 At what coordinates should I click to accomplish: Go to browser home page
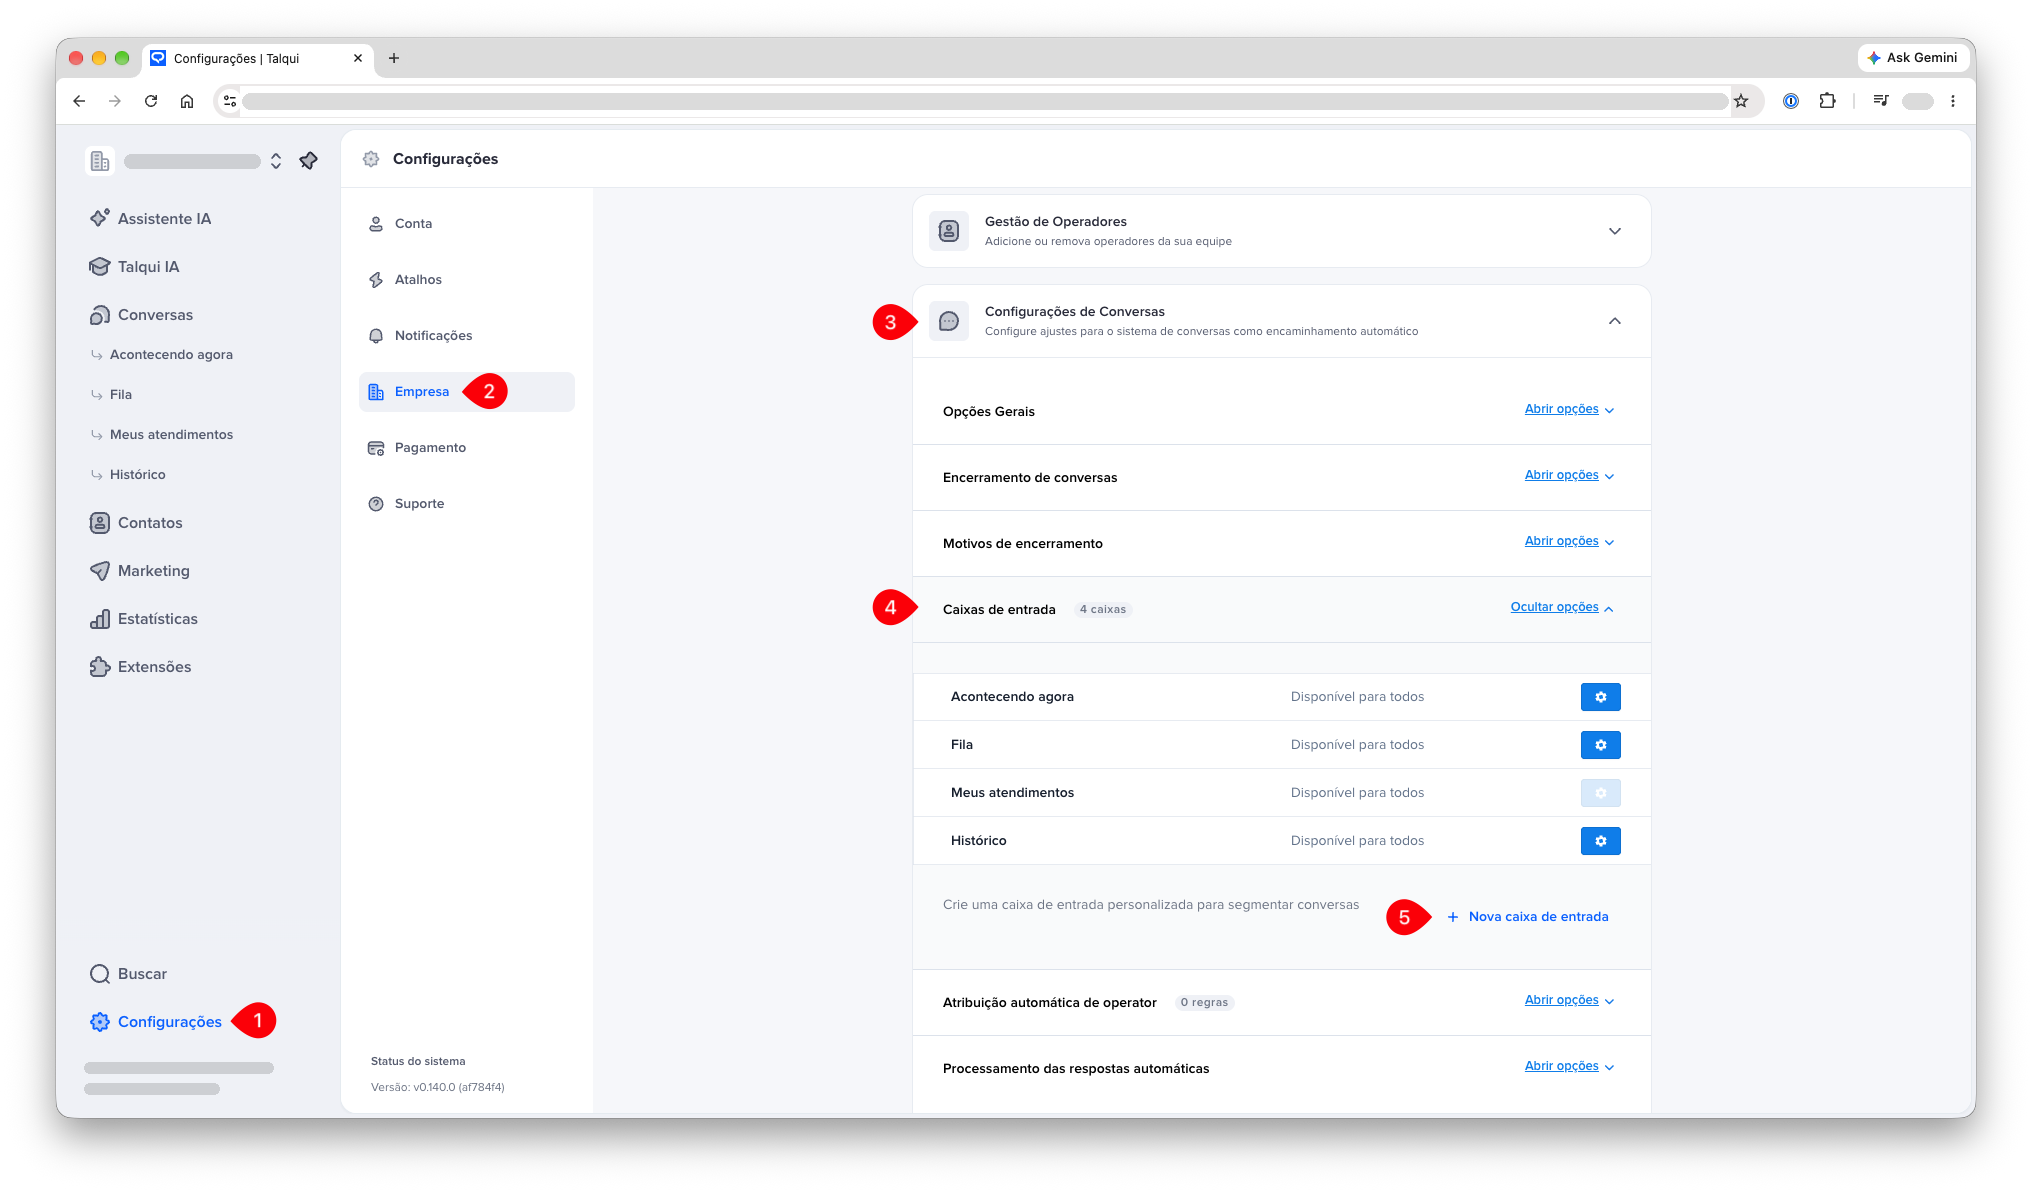(187, 101)
